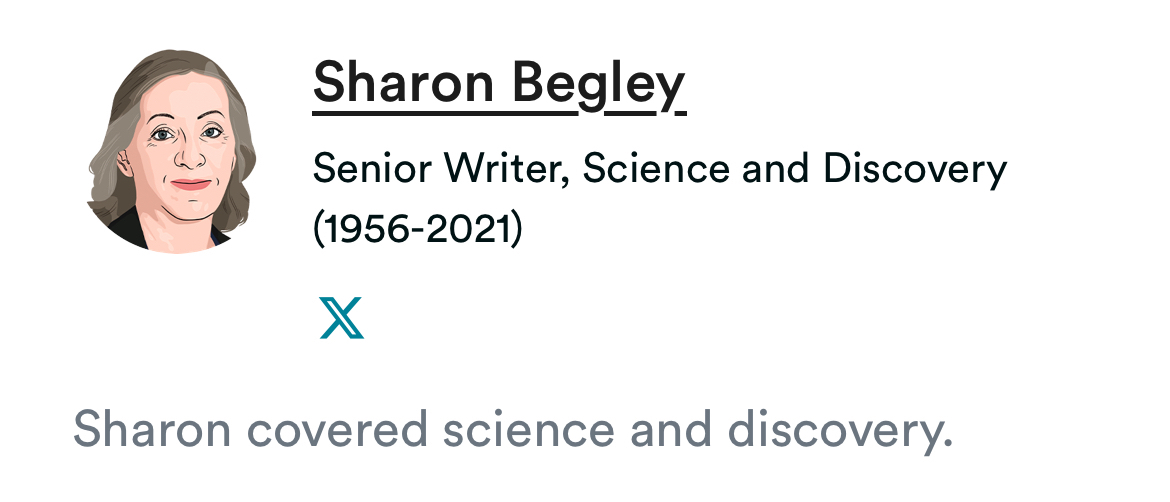Screen dimensions: 1170x502
Task: Click the "Senior Writer, Science and Discovery" title
Action: click(x=659, y=170)
